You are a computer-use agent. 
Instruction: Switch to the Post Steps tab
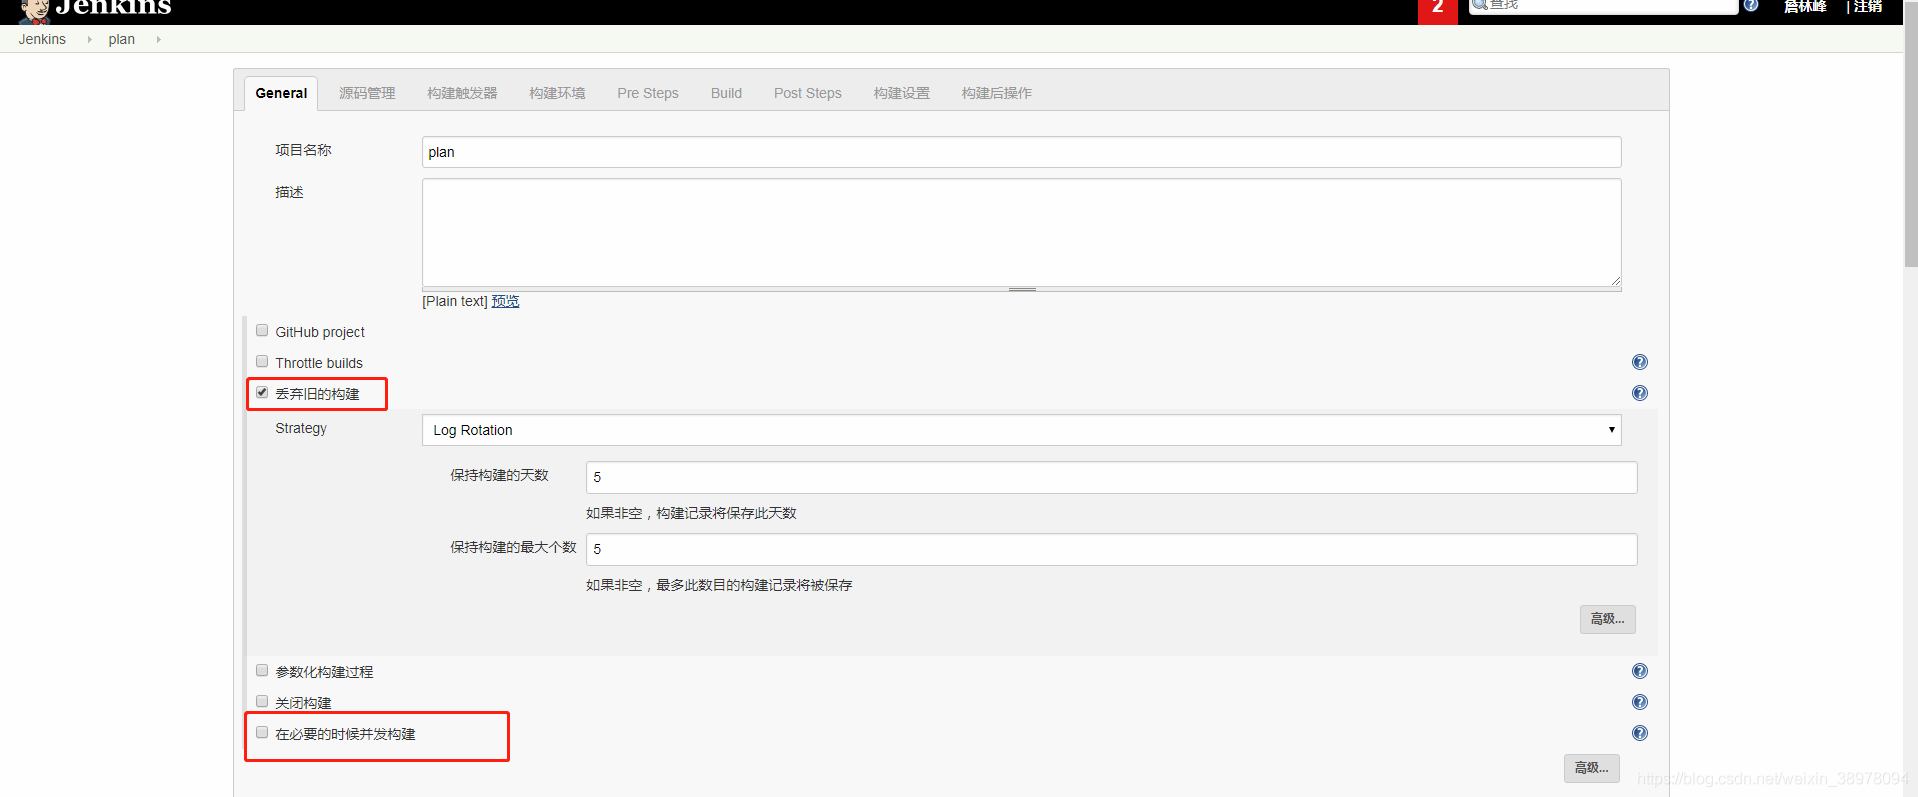(x=807, y=93)
